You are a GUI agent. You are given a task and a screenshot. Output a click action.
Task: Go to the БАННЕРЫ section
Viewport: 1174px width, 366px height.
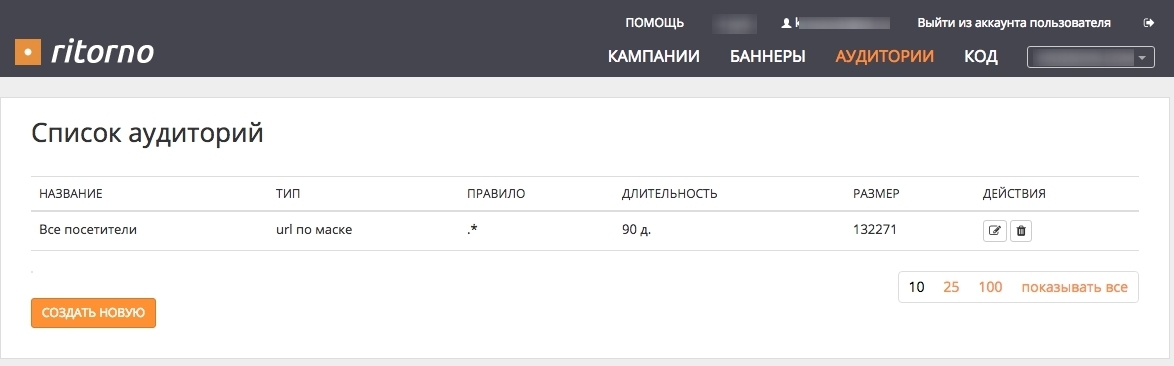click(x=767, y=56)
